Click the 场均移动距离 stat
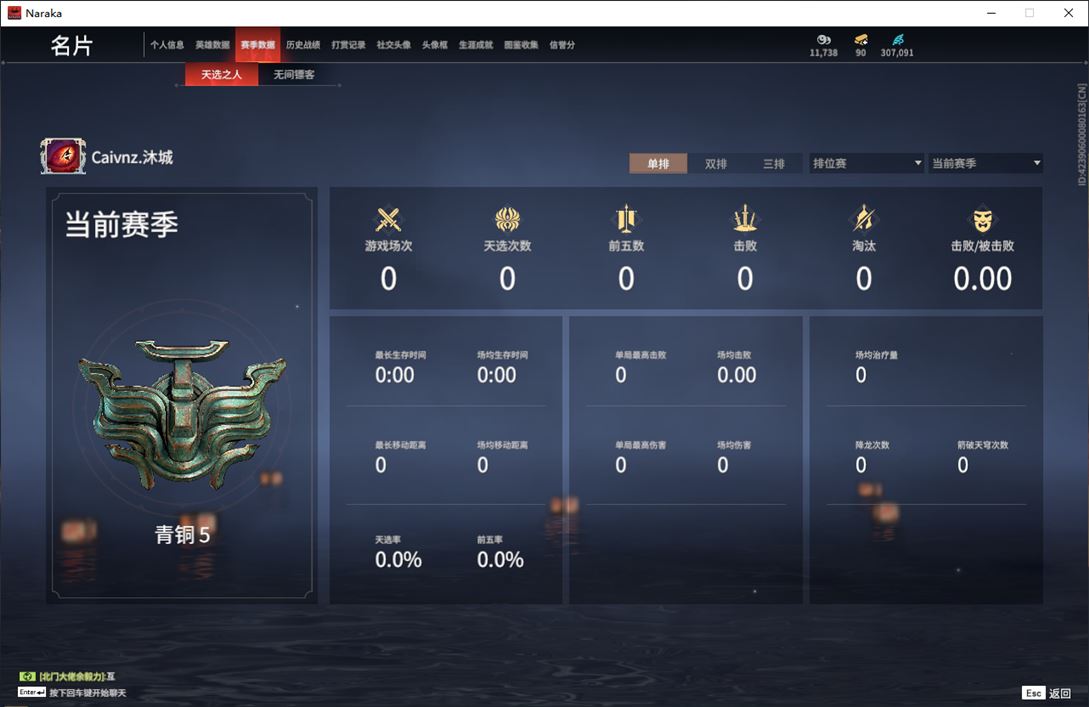Viewport: 1089px width, 707px height. coord(501,458)
